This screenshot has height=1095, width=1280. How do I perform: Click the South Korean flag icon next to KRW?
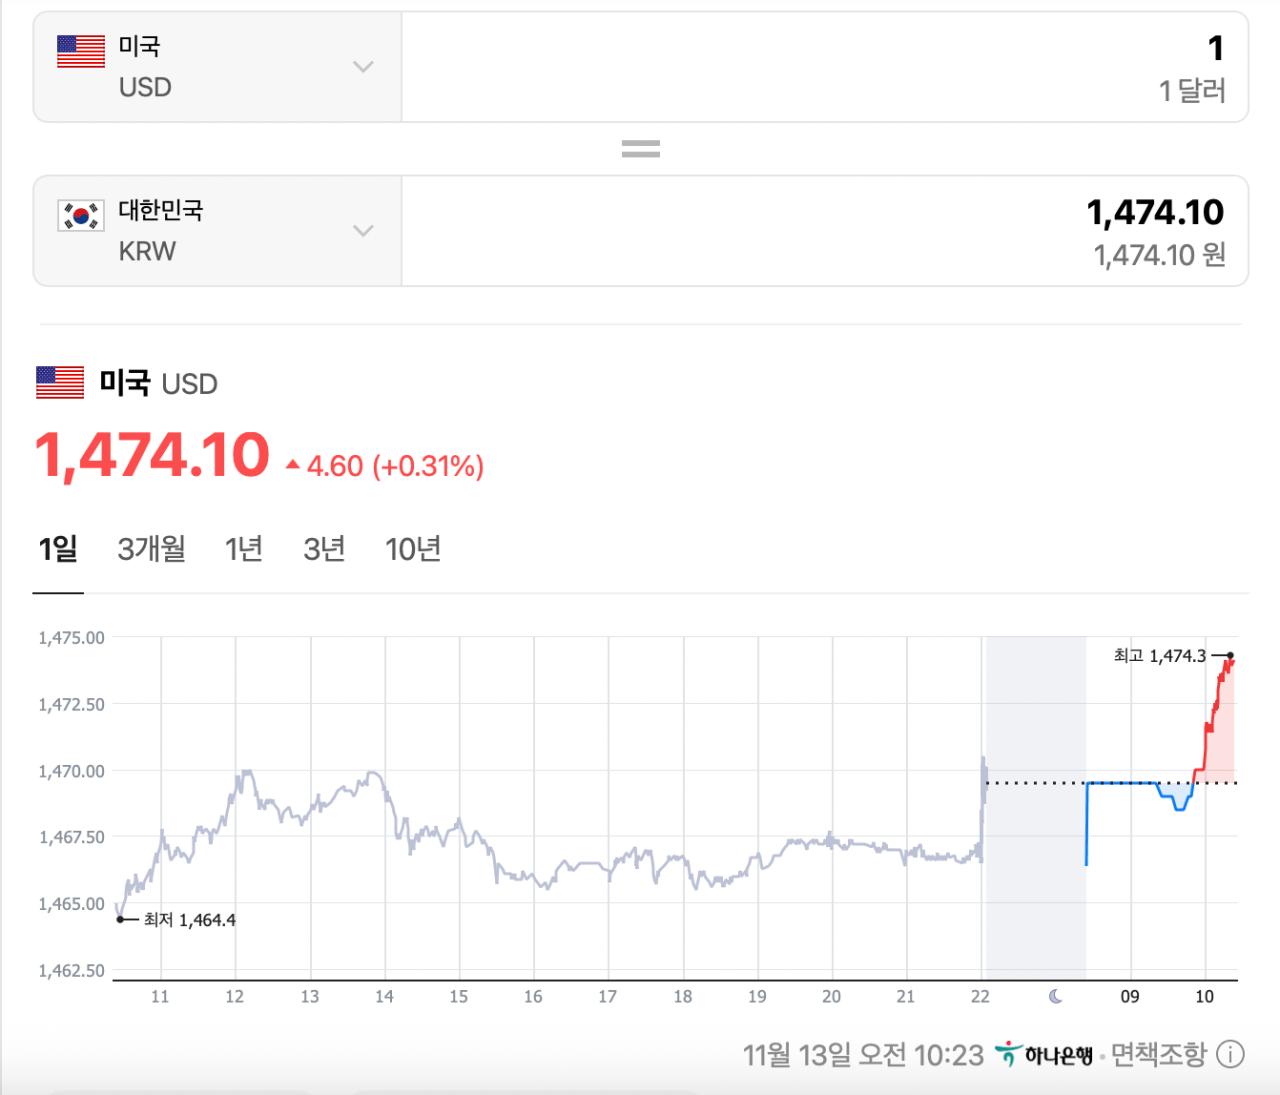coord(81,214)
